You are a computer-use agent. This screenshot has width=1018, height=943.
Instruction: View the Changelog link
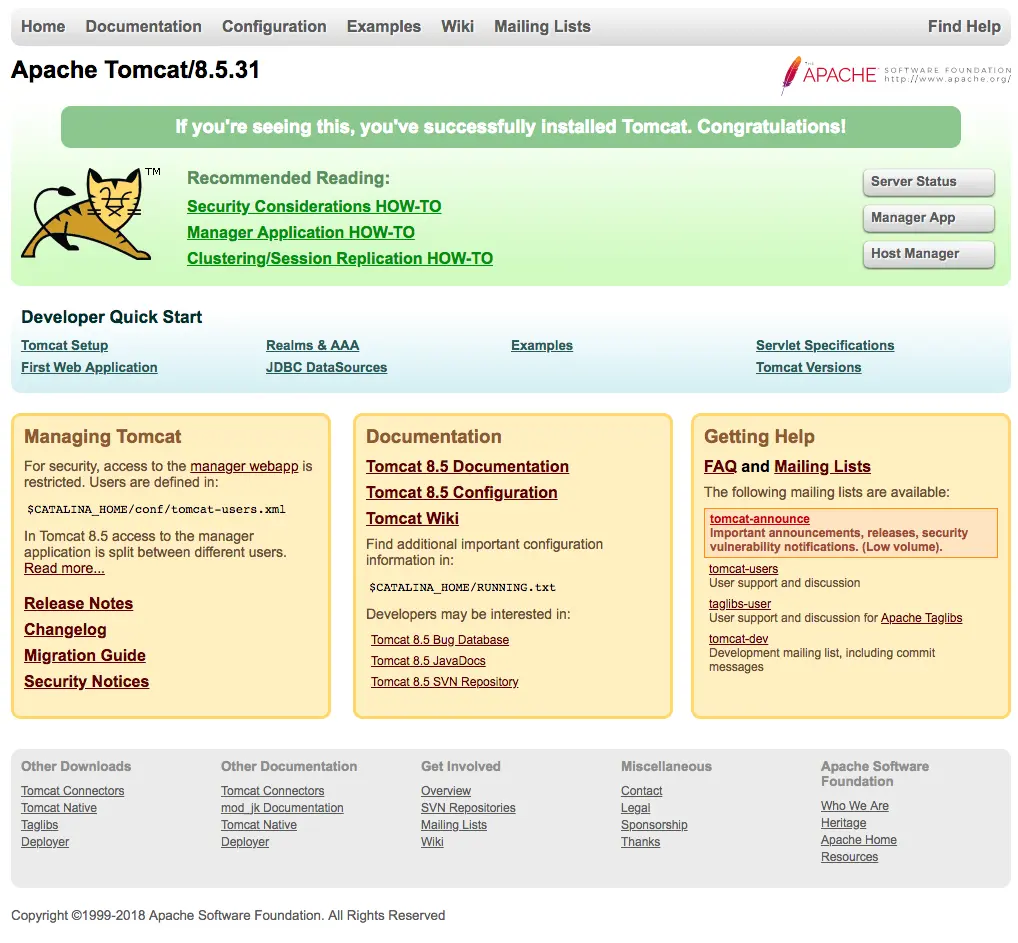(65, 629)
